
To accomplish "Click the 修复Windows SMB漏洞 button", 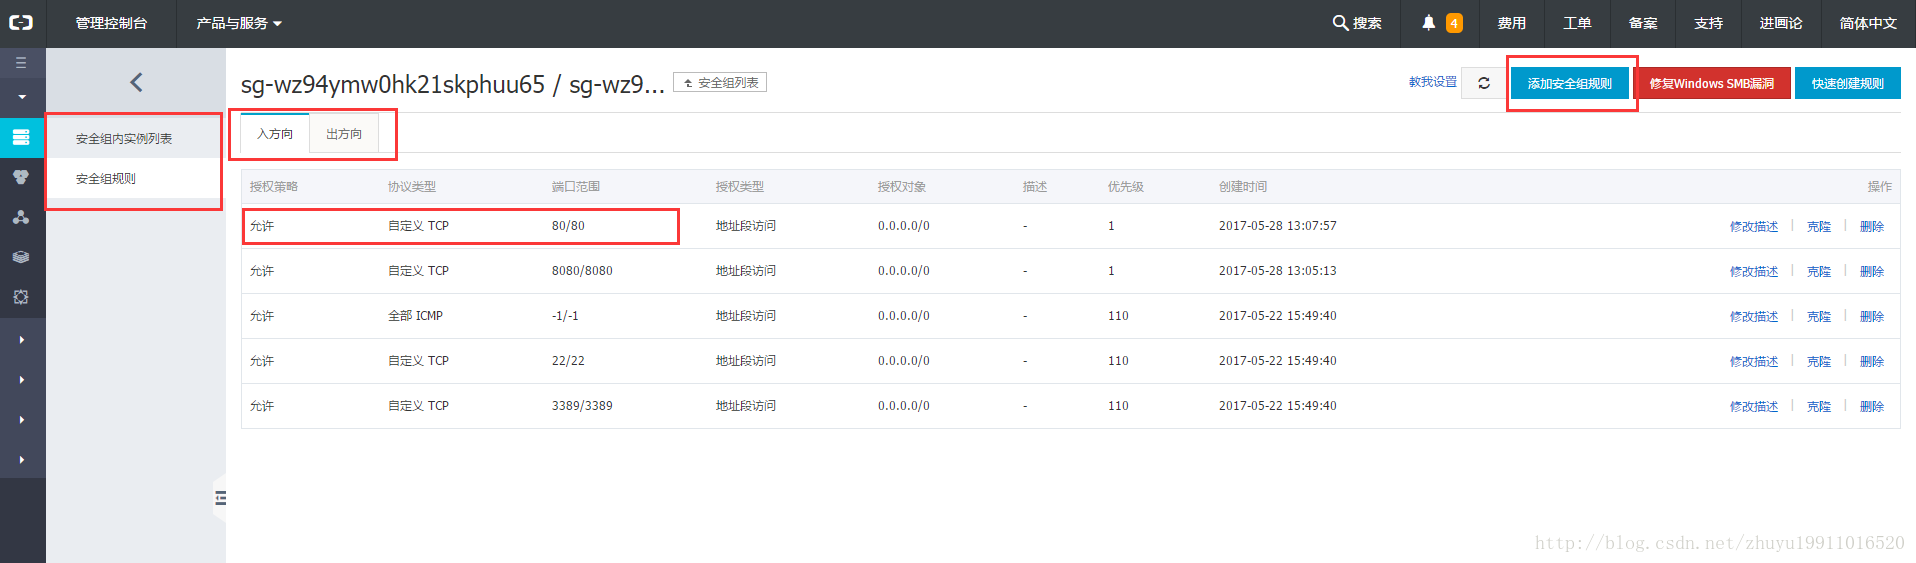I will click(1712, 83).
